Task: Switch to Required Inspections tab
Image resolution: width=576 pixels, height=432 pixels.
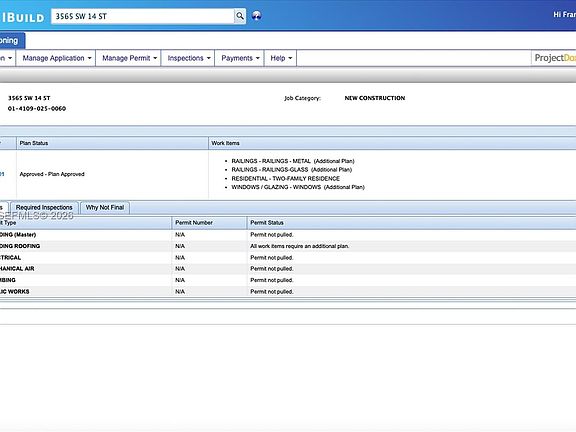Action: (44, 208)
